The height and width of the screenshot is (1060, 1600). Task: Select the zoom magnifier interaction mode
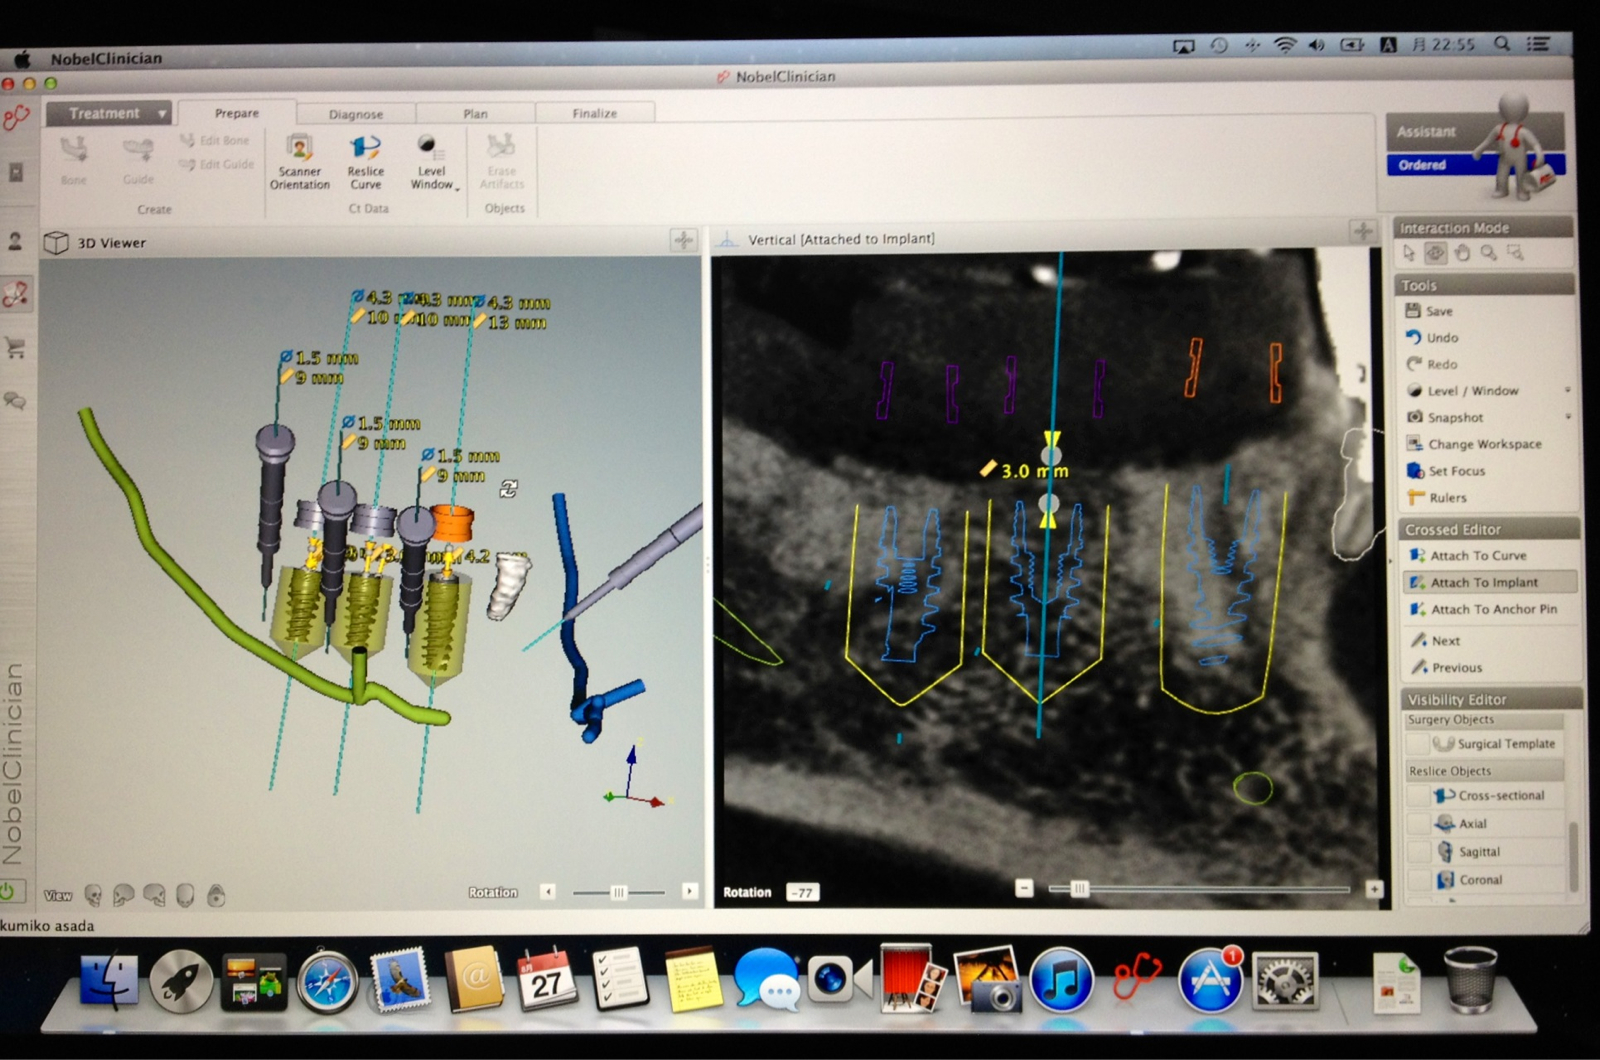(1489, 253)
